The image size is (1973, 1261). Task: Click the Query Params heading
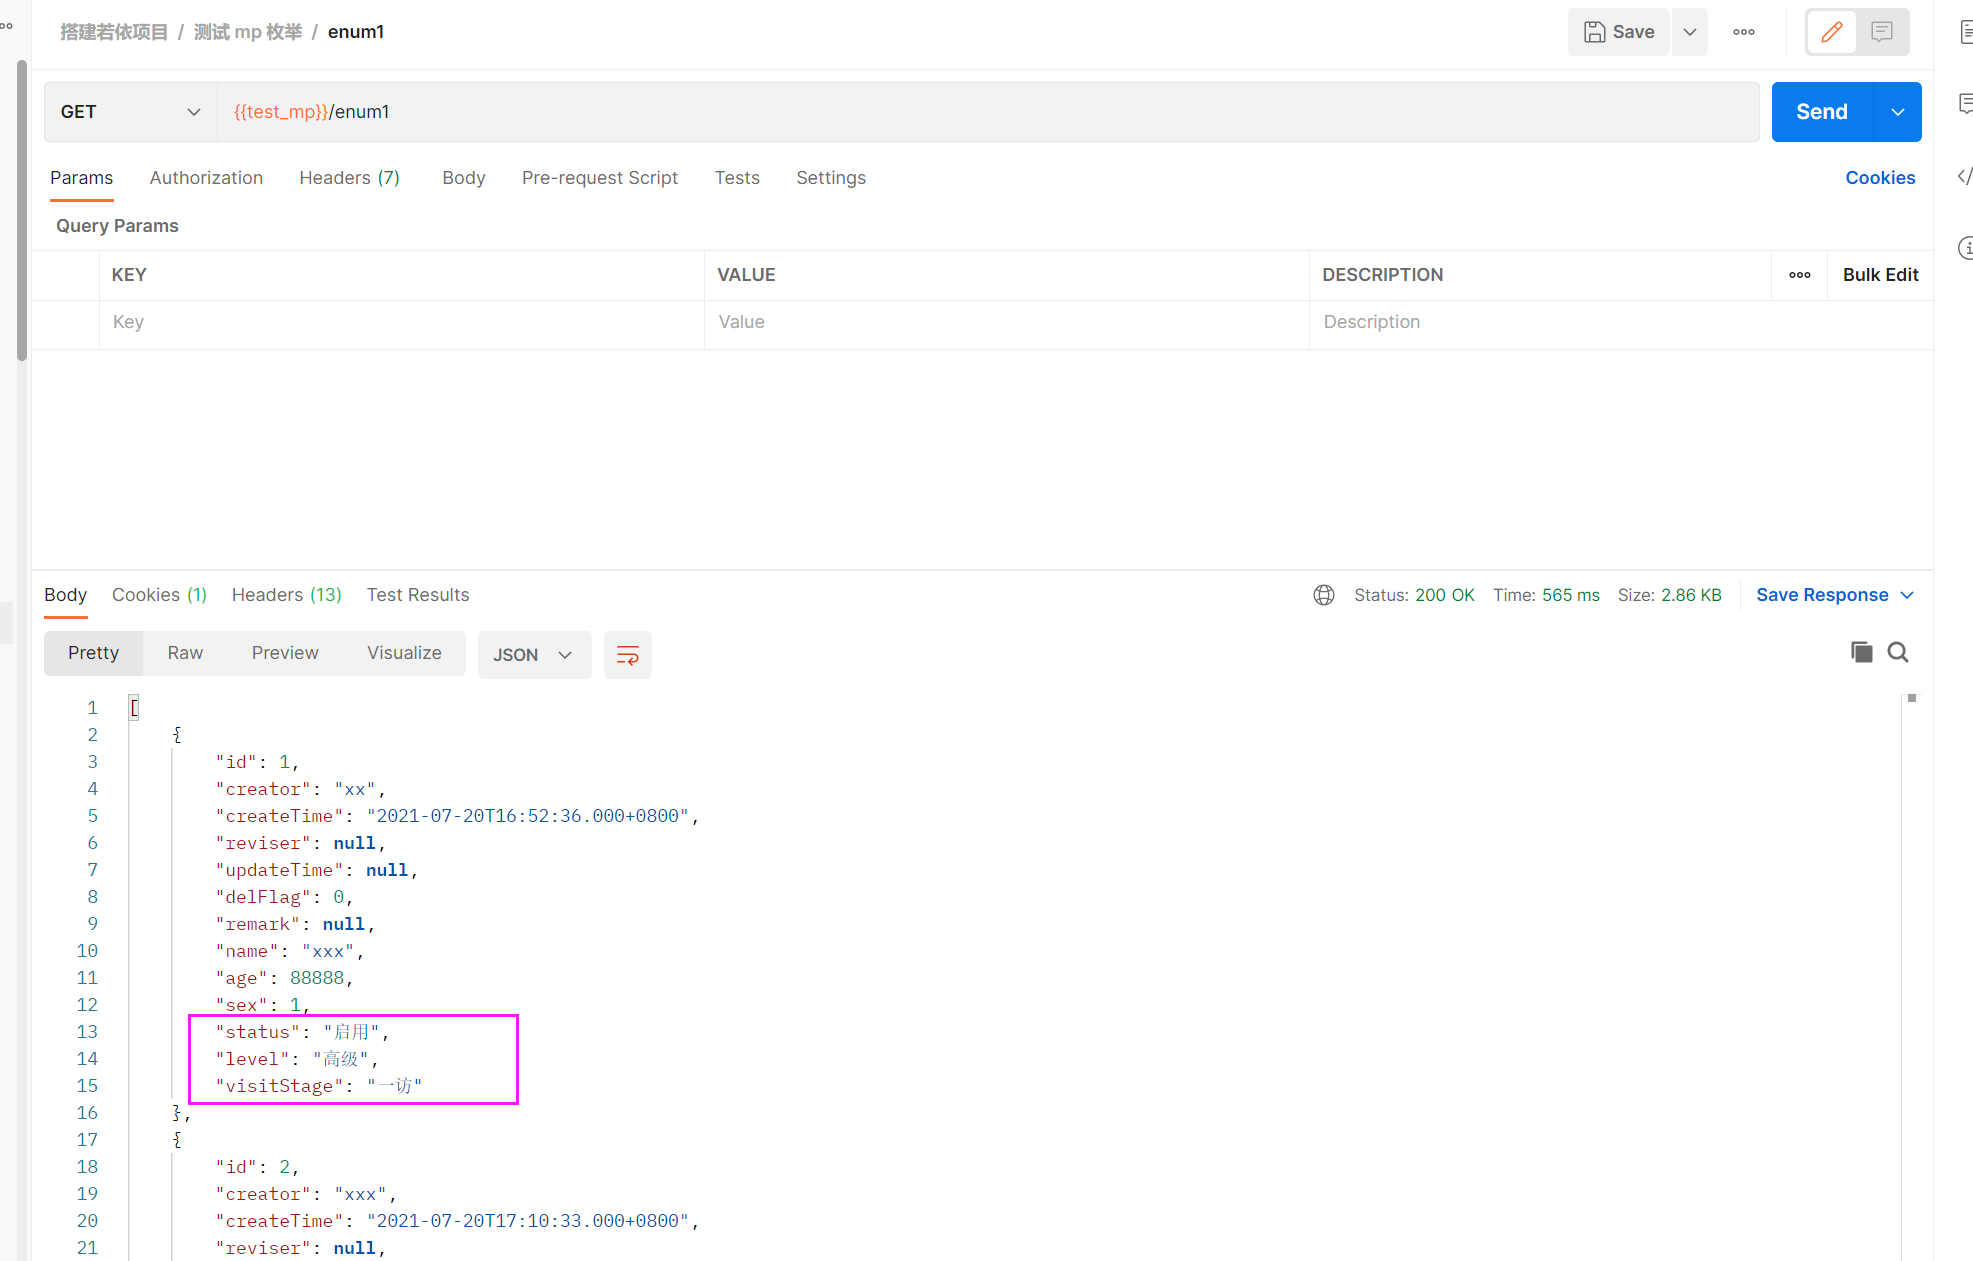pos(117,226)
